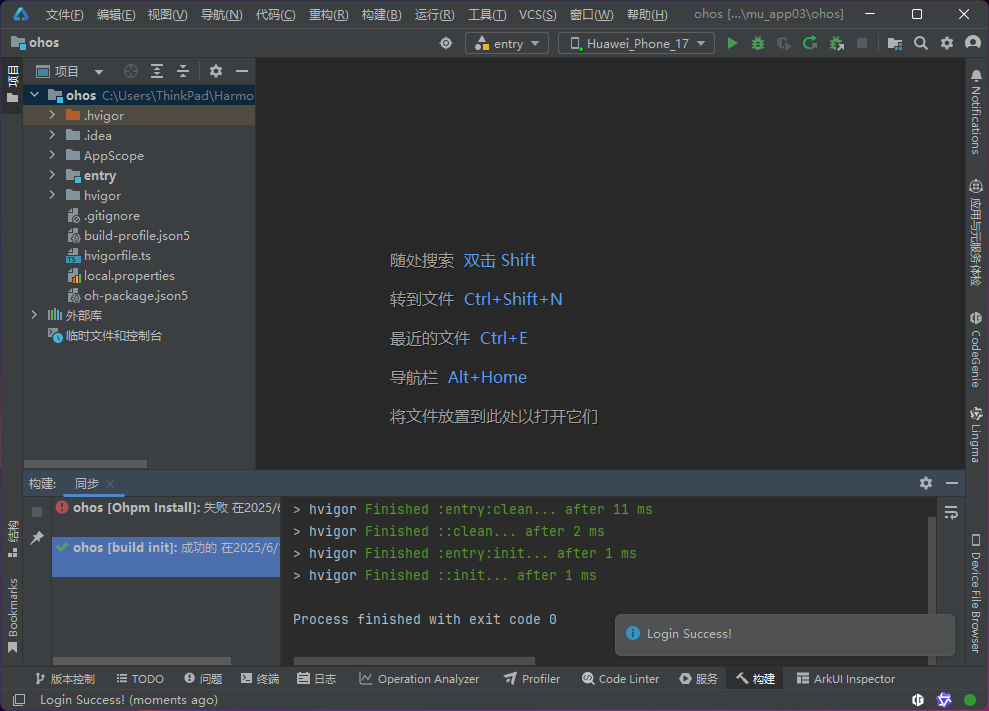Open search everywhere magnifier icon

coord(920,43)
